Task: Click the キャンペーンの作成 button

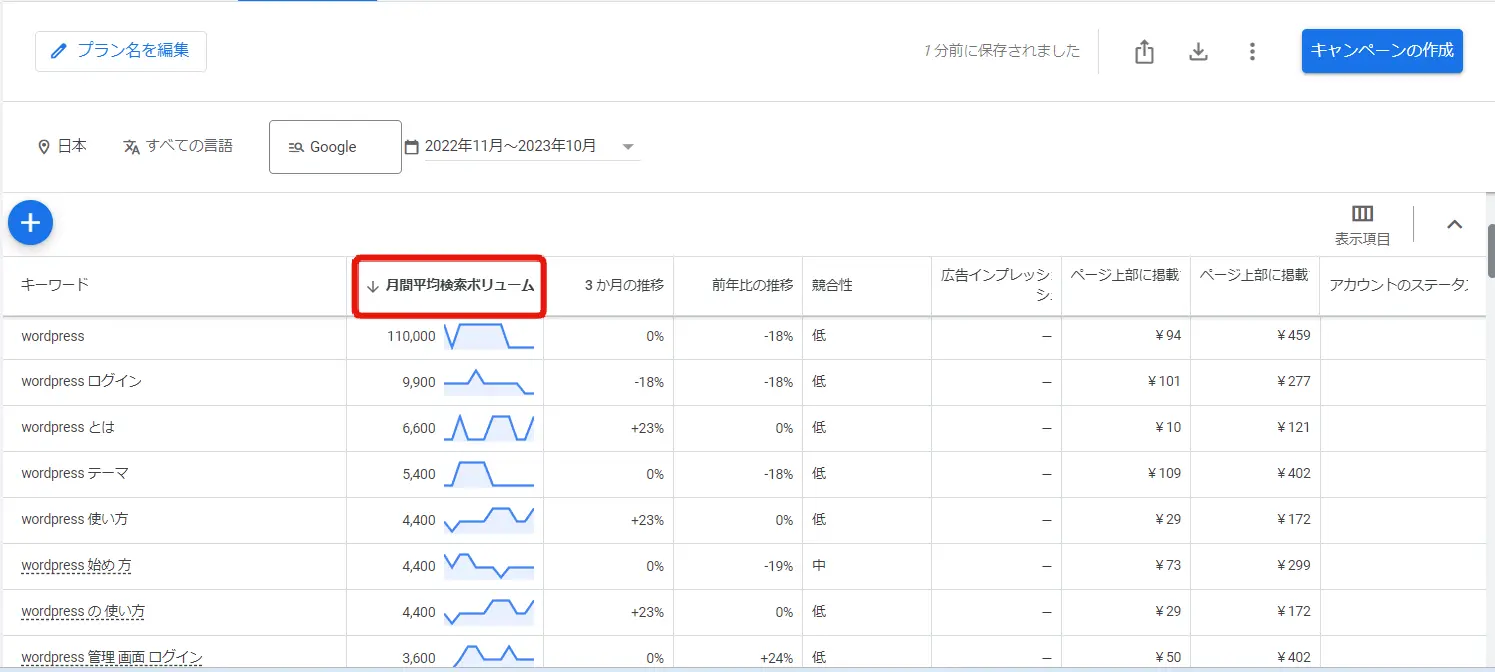Action: pyautogui.click(x=1381, y=51)
